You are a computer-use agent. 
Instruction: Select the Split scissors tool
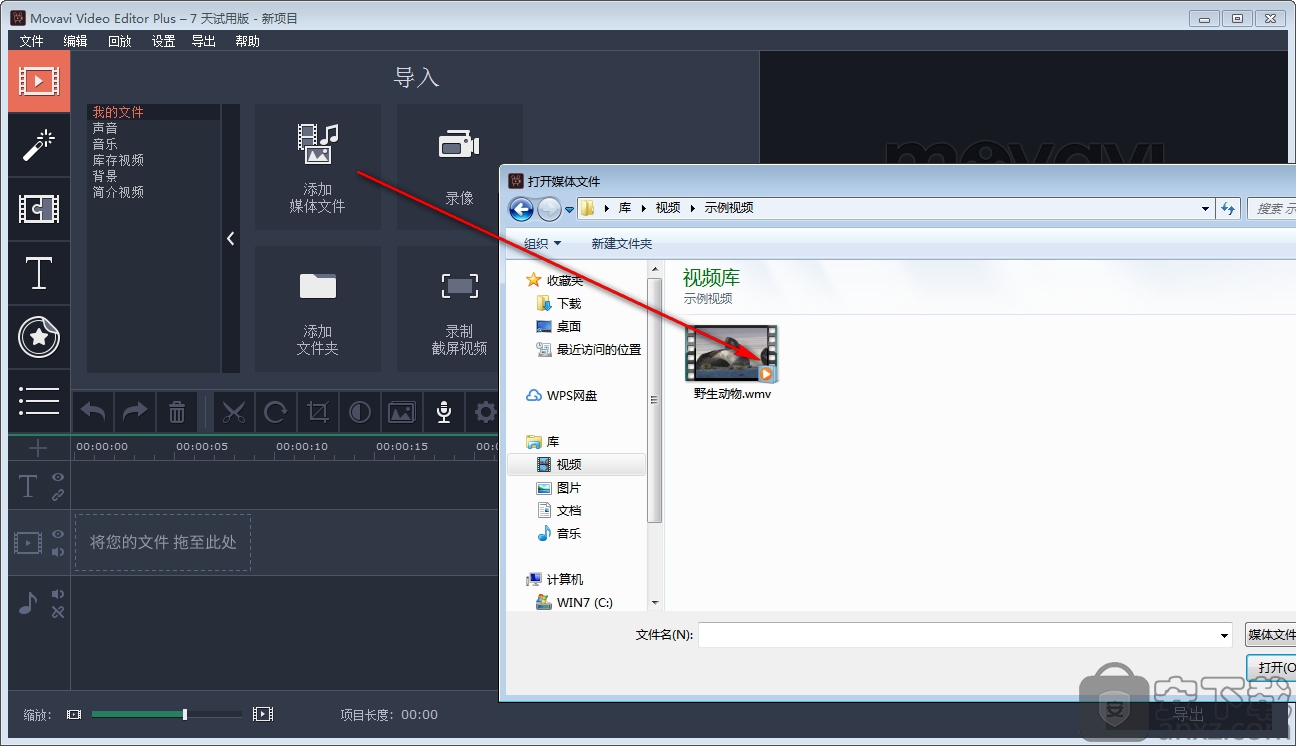coord(234,411)
